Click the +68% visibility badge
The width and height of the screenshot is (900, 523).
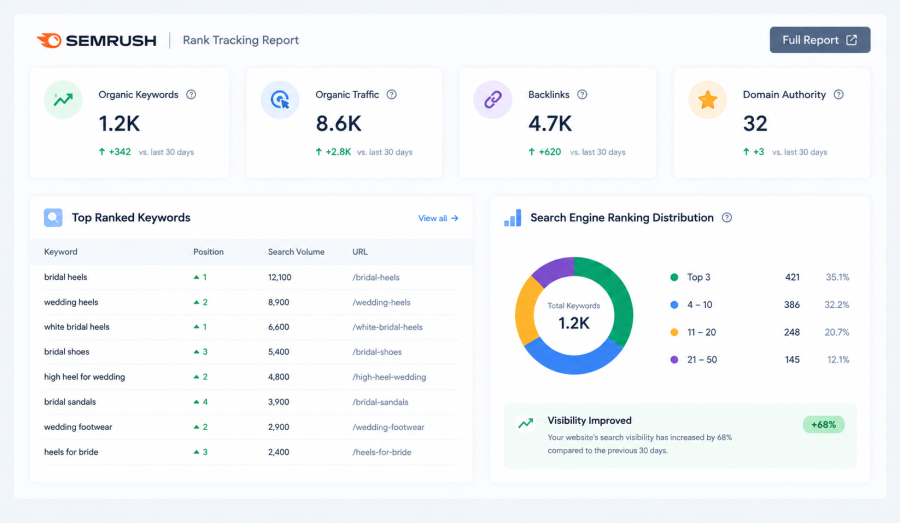[824, 425]
